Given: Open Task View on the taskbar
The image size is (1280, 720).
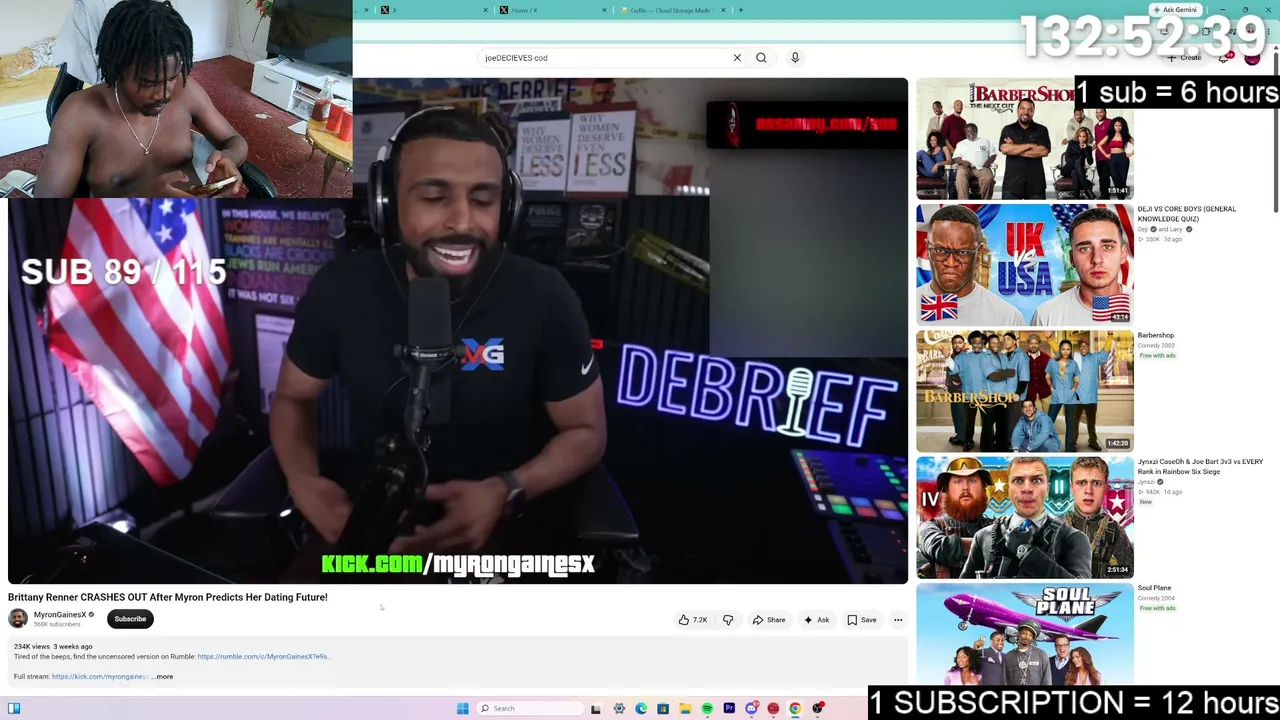Looking at the screenshot, I should [596, 708].
